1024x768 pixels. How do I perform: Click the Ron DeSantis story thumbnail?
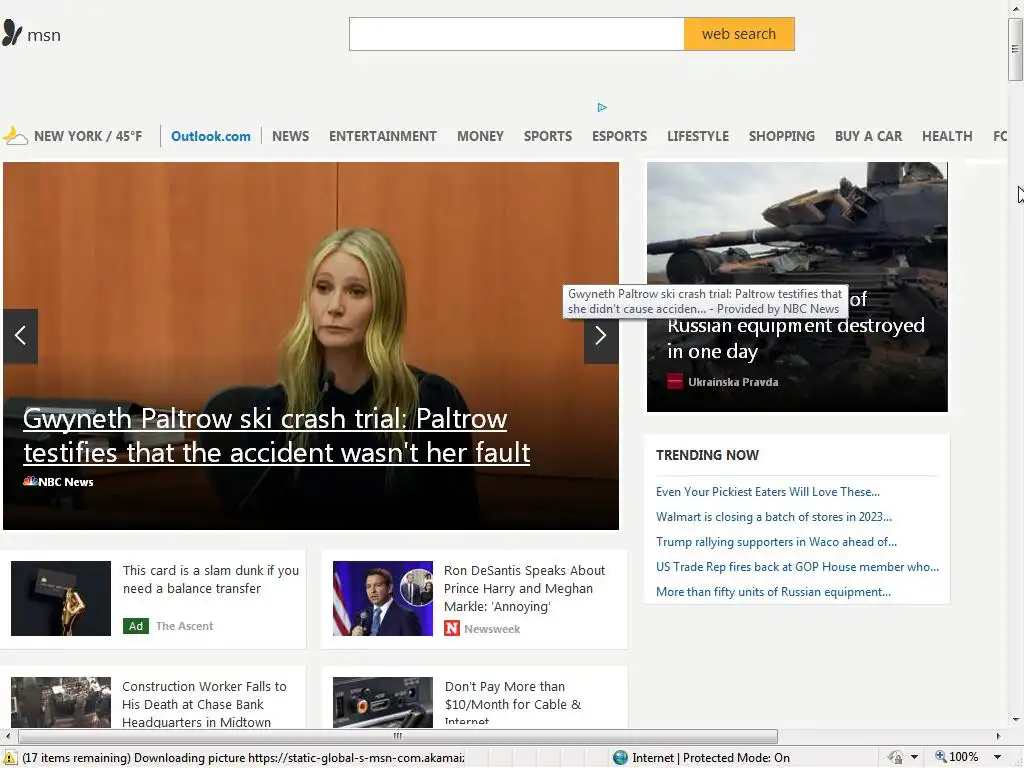tap(383, 598)
